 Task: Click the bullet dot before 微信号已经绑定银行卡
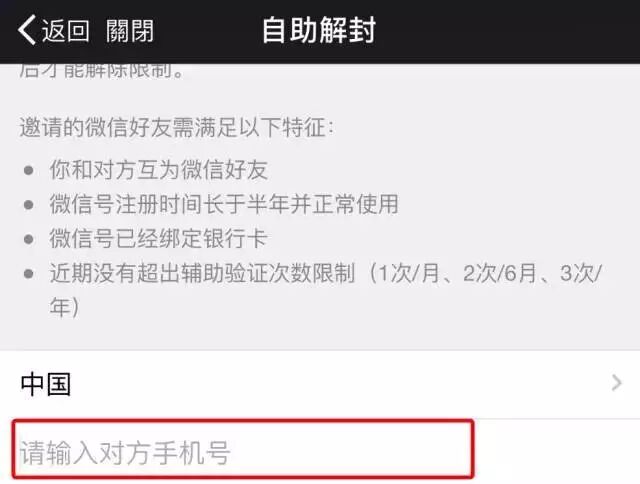point(29,239)
